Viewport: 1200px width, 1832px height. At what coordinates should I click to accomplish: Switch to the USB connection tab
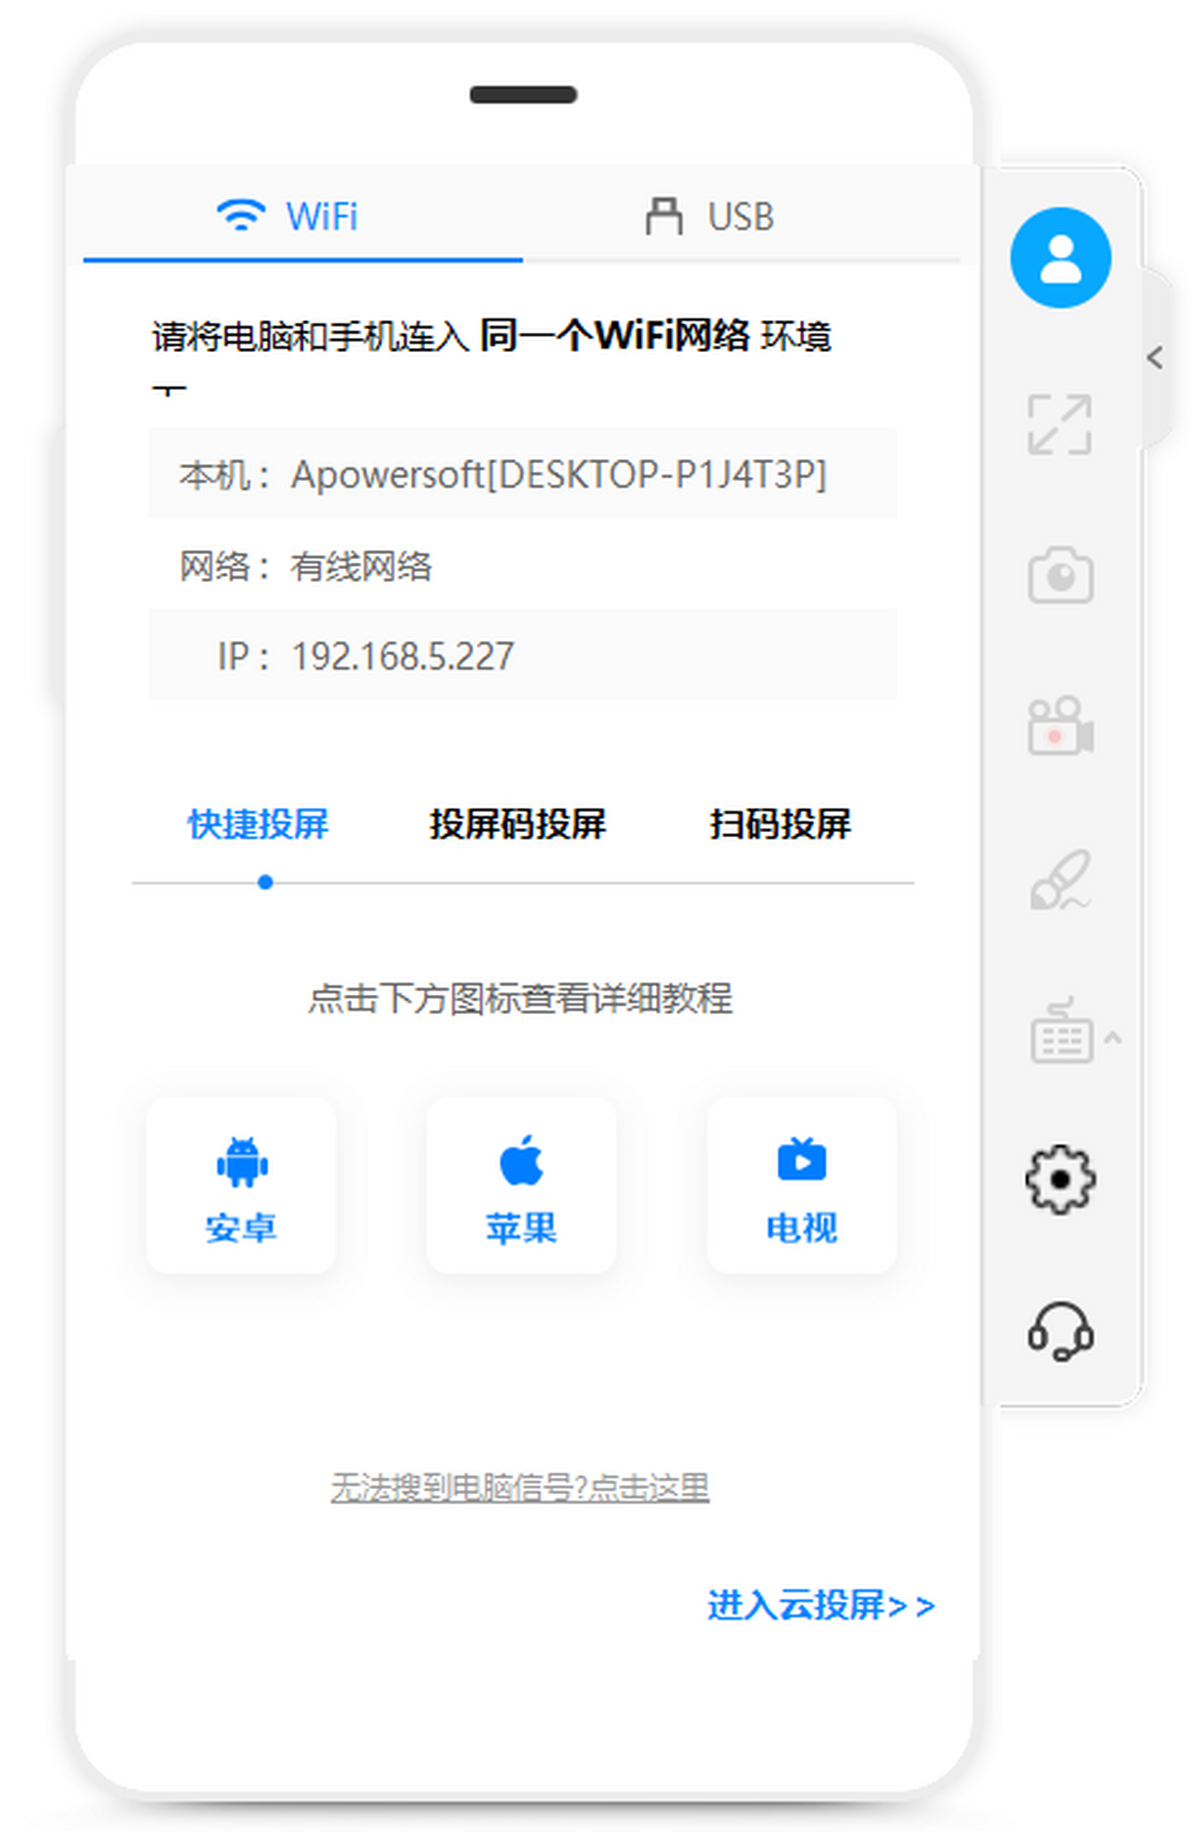pyautogui.click(x=710, y=216)
